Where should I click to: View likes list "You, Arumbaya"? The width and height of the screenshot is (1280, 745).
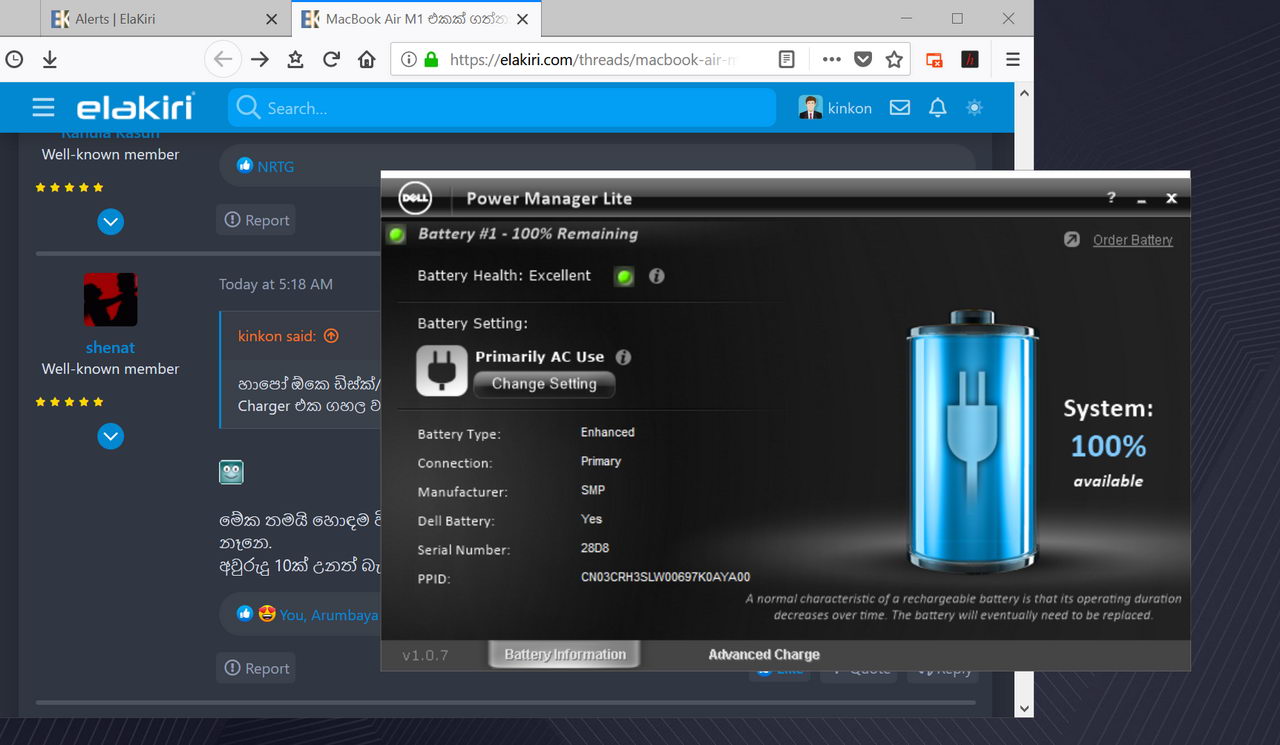point(329,615)
